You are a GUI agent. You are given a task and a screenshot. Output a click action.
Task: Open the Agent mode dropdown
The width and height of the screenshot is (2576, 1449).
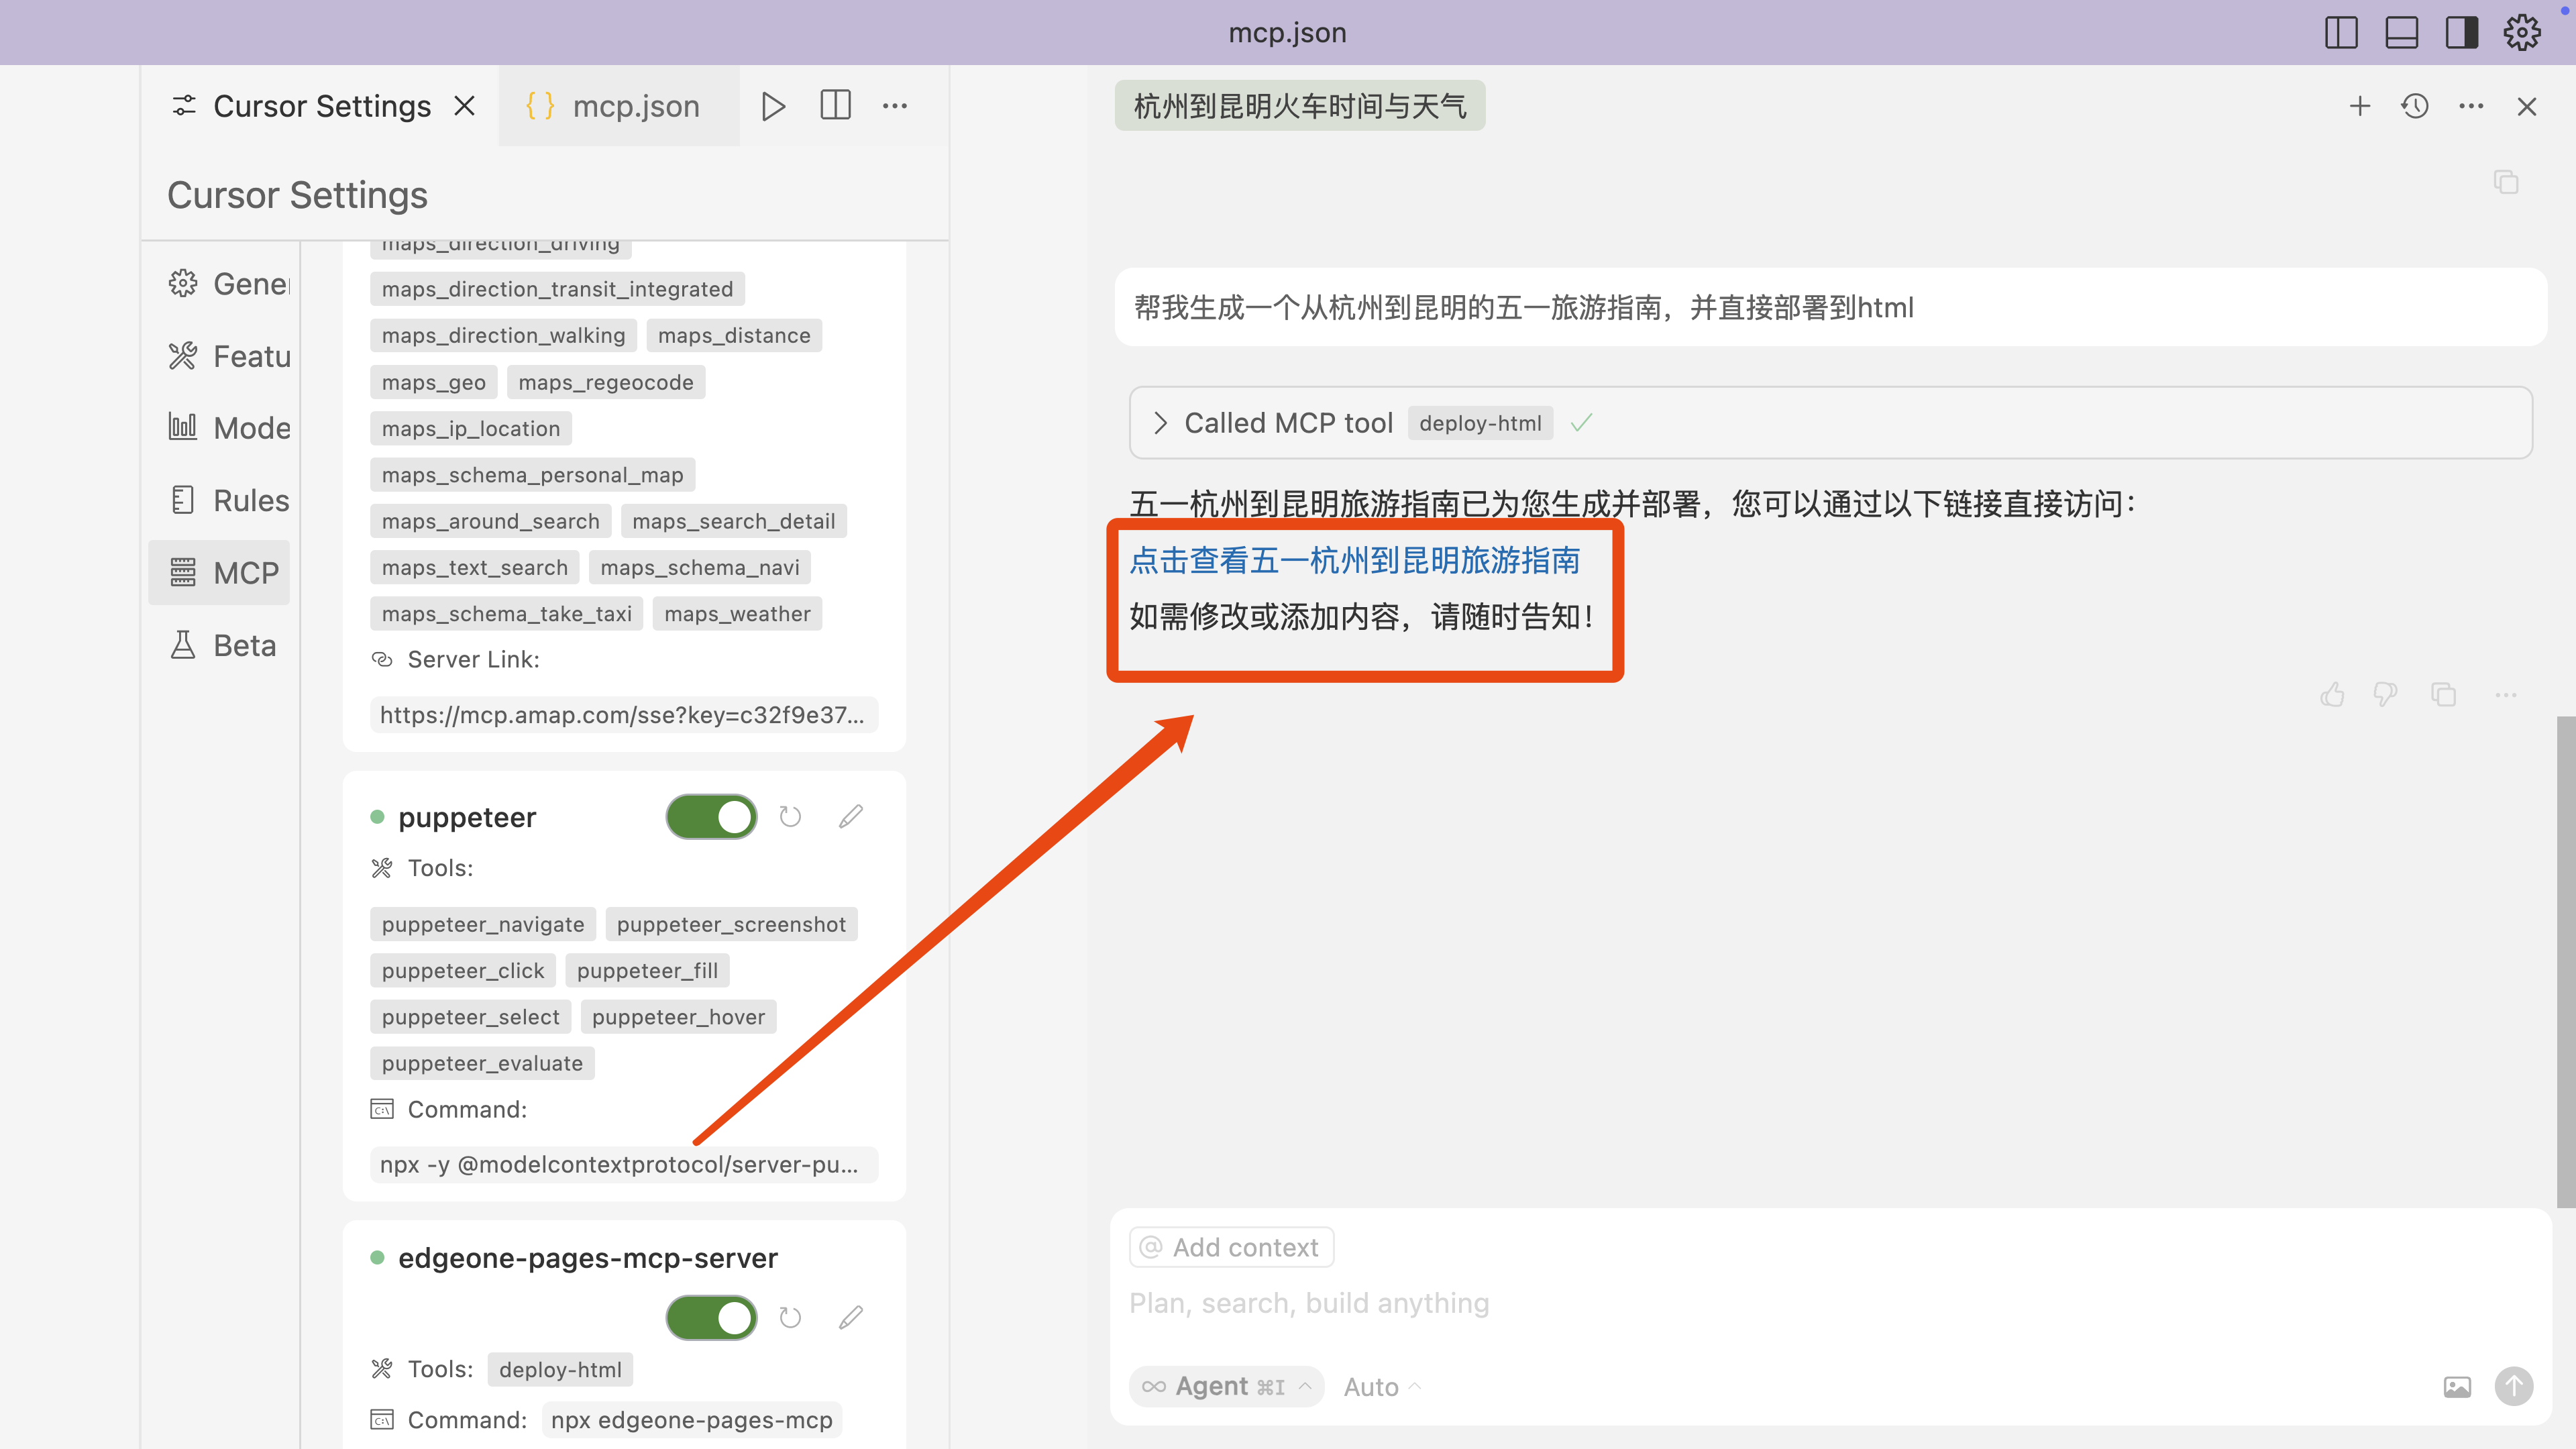coord(1226,1386)
